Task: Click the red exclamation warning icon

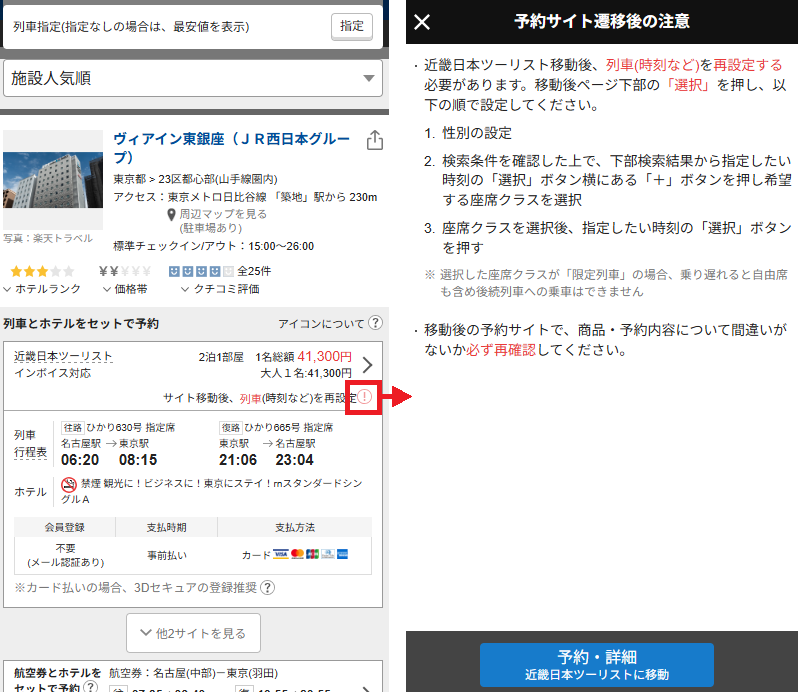Action: 364,397
